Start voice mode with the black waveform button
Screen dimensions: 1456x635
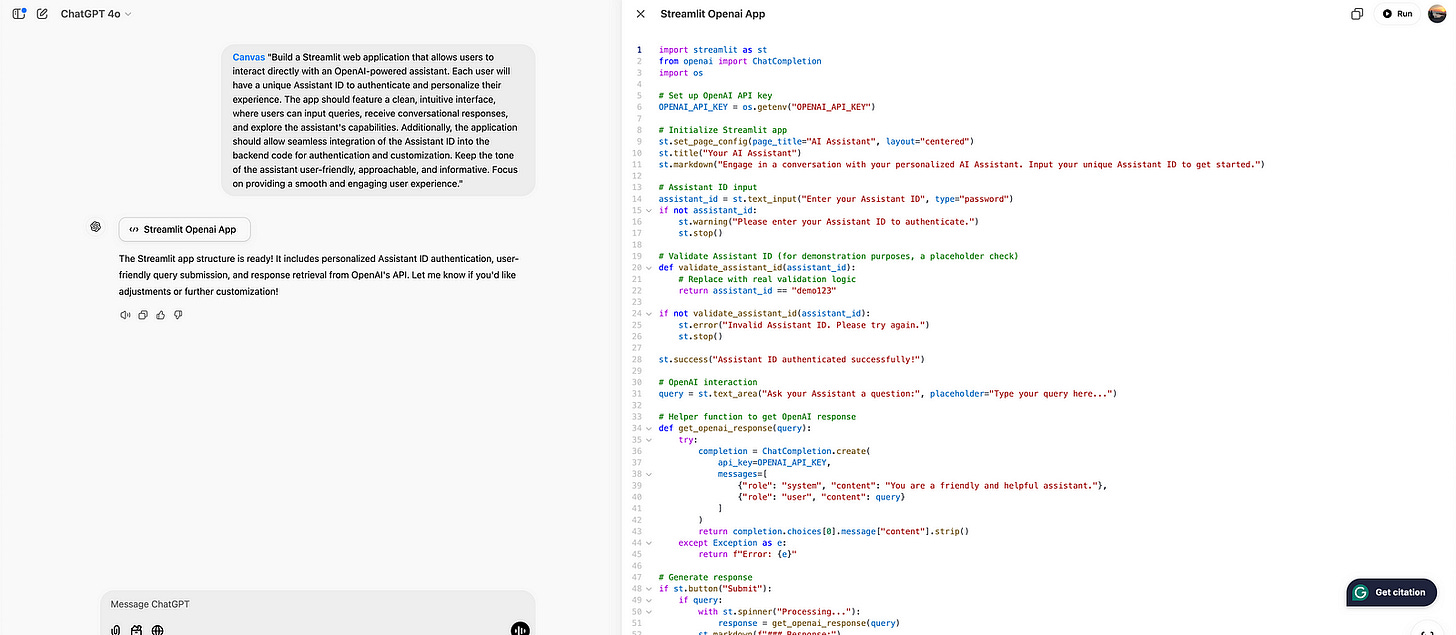pos(519,629)
